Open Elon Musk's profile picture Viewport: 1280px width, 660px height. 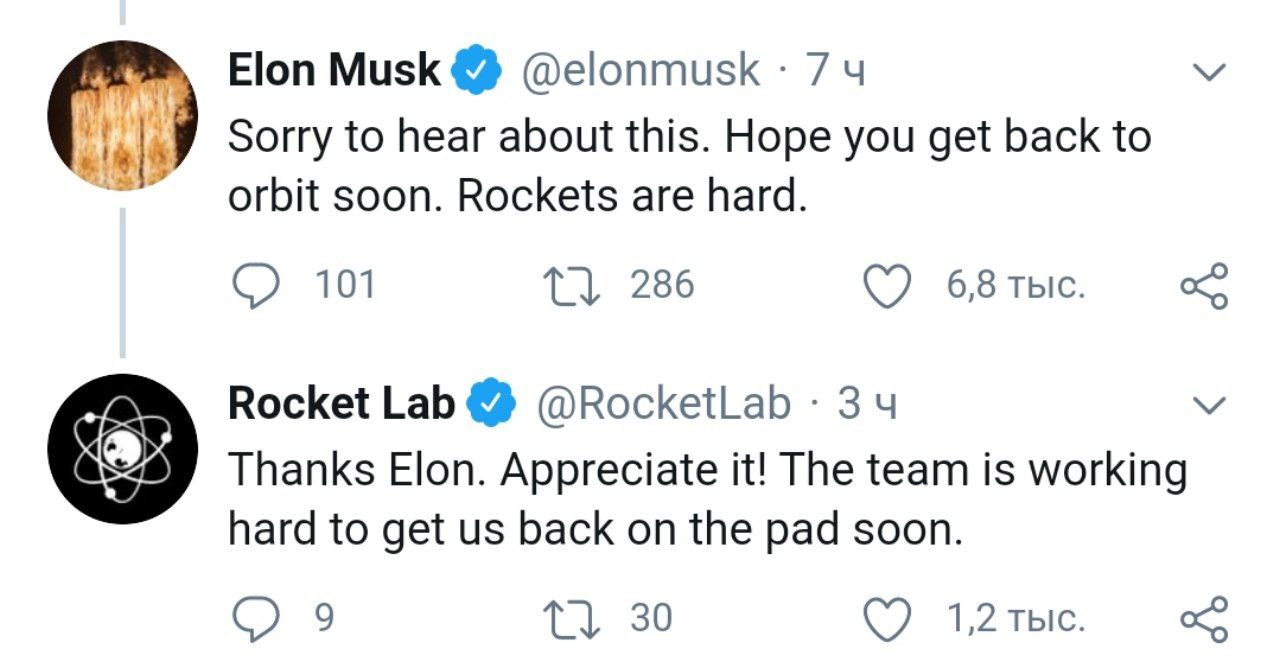point(122,115)
